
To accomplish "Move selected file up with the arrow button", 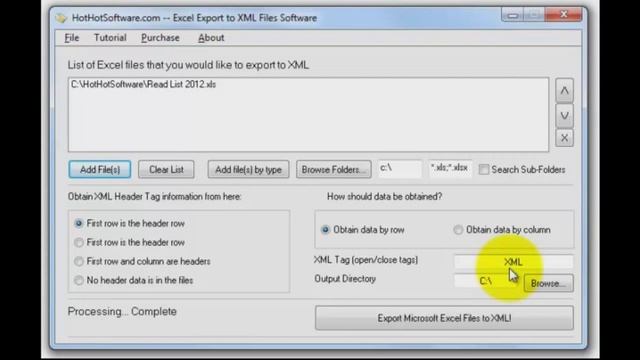I will 564,91.
